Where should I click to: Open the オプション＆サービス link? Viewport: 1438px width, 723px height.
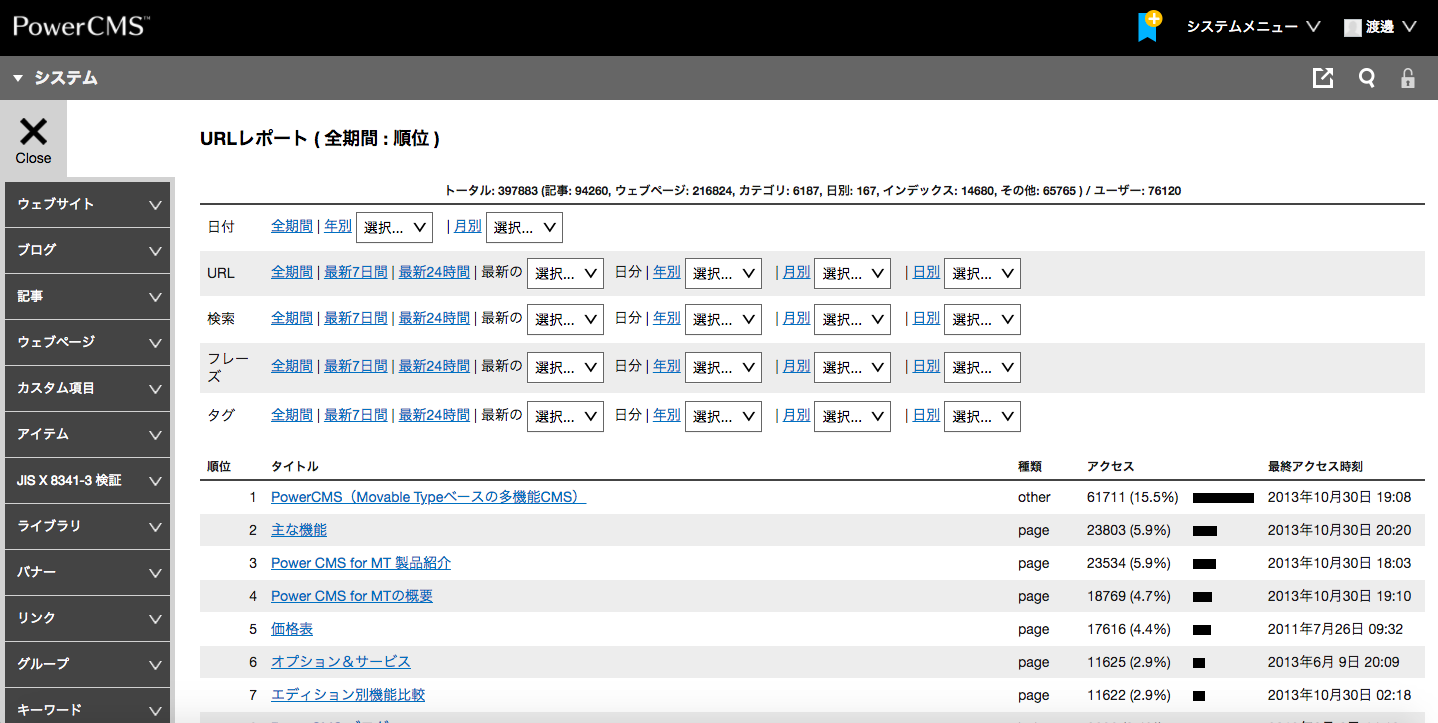click(341, 661)
